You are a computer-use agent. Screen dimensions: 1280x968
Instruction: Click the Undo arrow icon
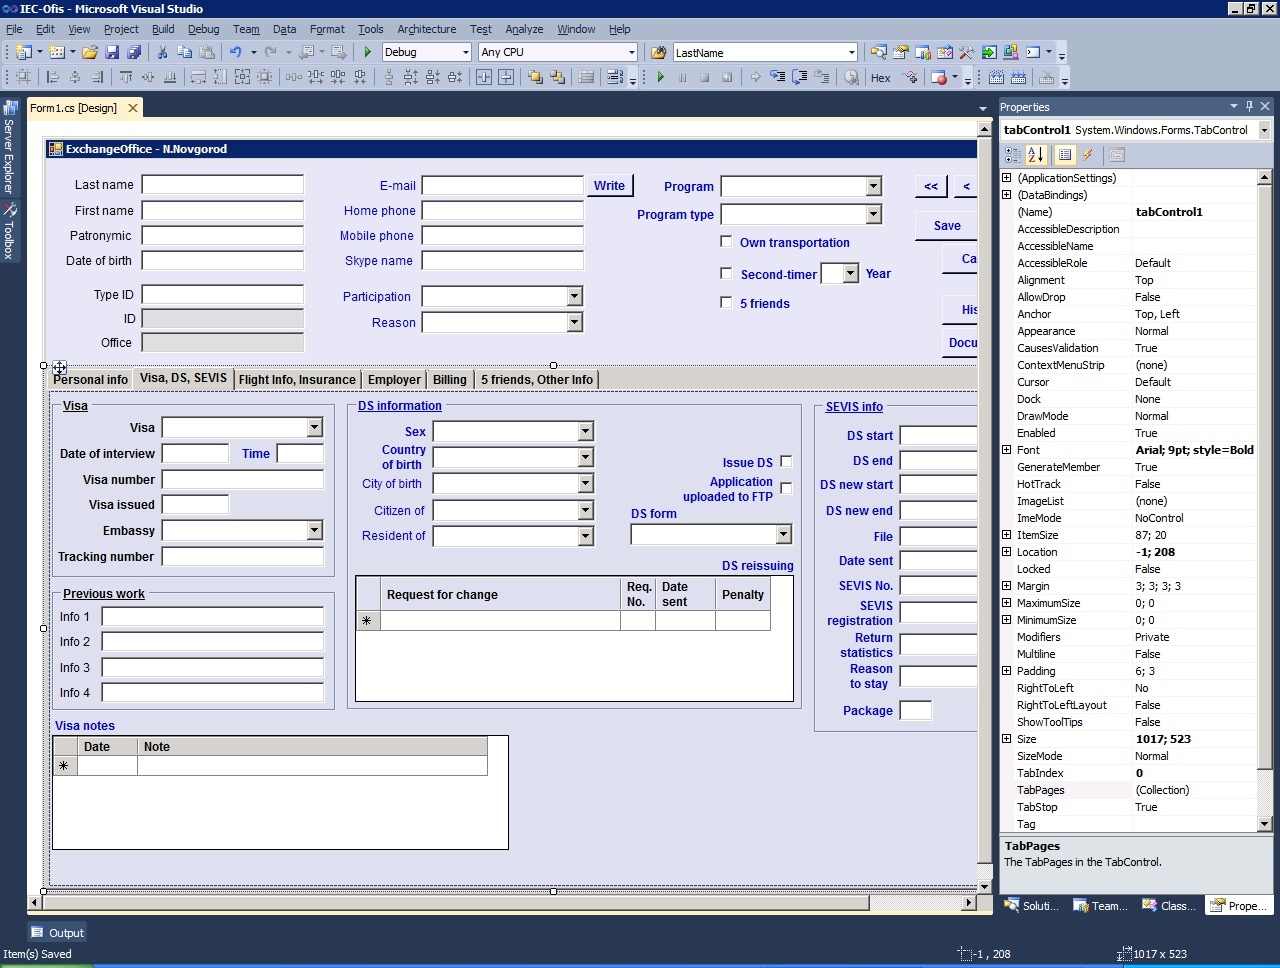236,52
